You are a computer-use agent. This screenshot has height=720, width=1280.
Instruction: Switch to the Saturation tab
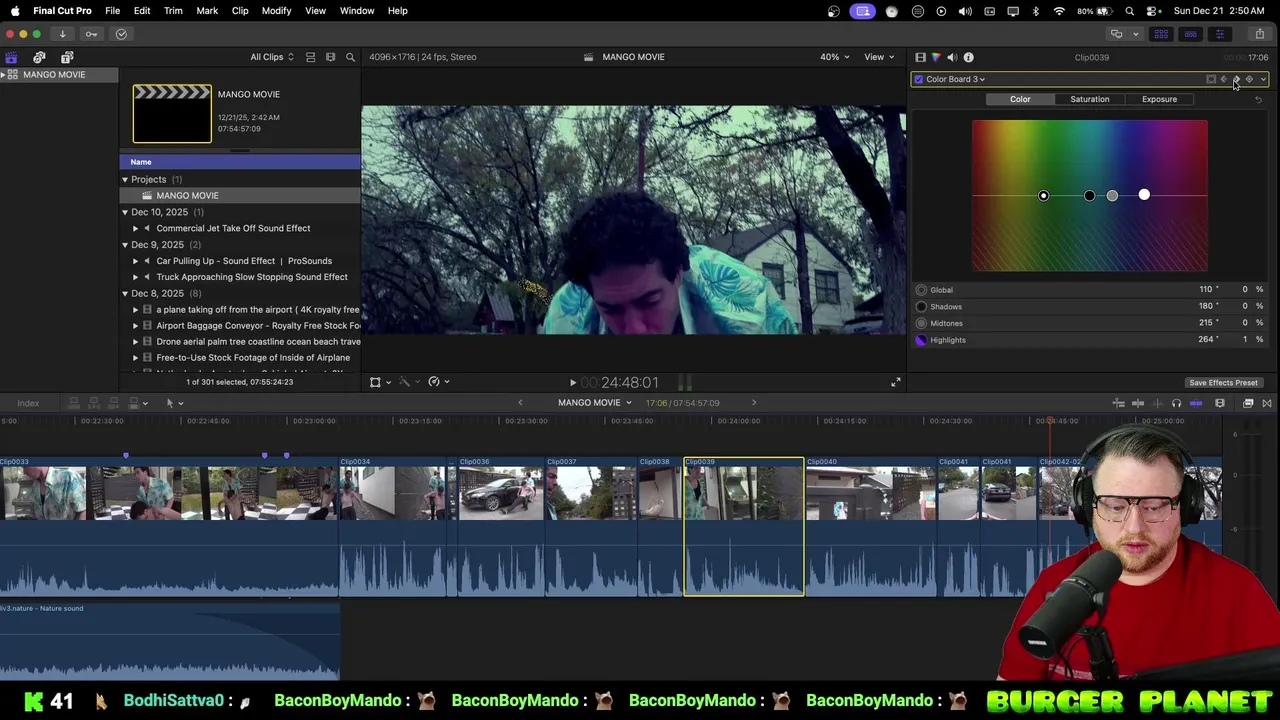[x=1089, y=99]
